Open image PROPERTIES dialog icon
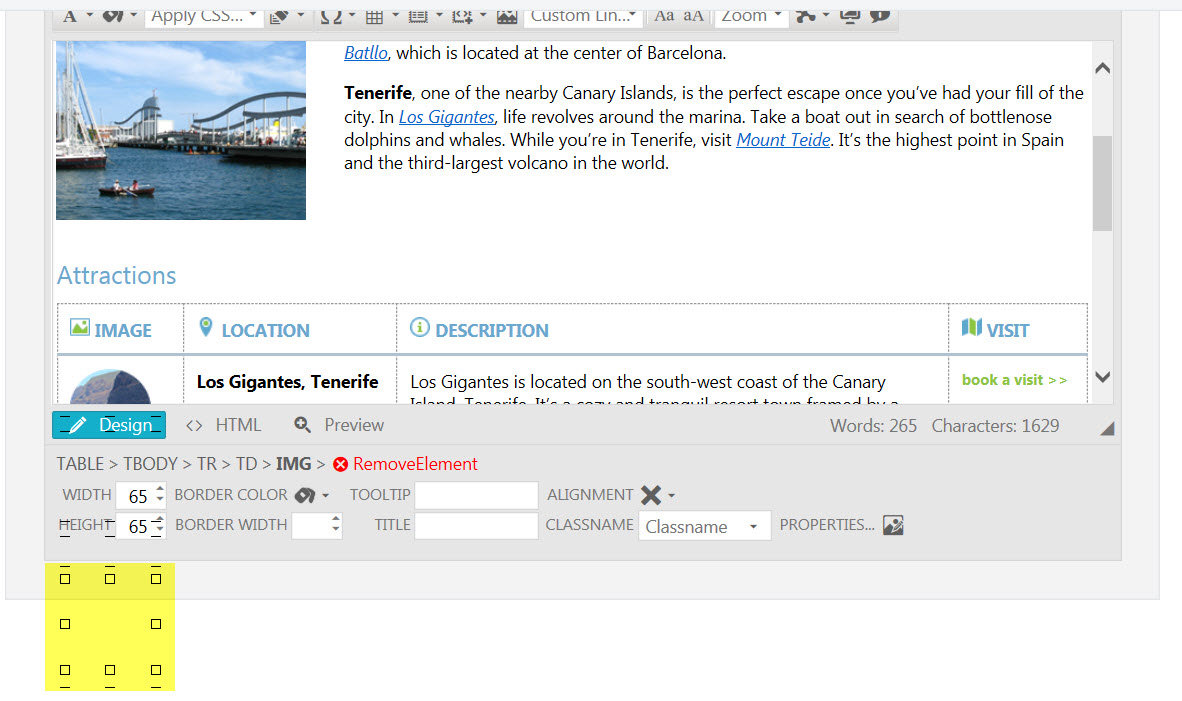Image resolution: width=1182 pixels, height=701 pixels. click(x=893, y=525)
